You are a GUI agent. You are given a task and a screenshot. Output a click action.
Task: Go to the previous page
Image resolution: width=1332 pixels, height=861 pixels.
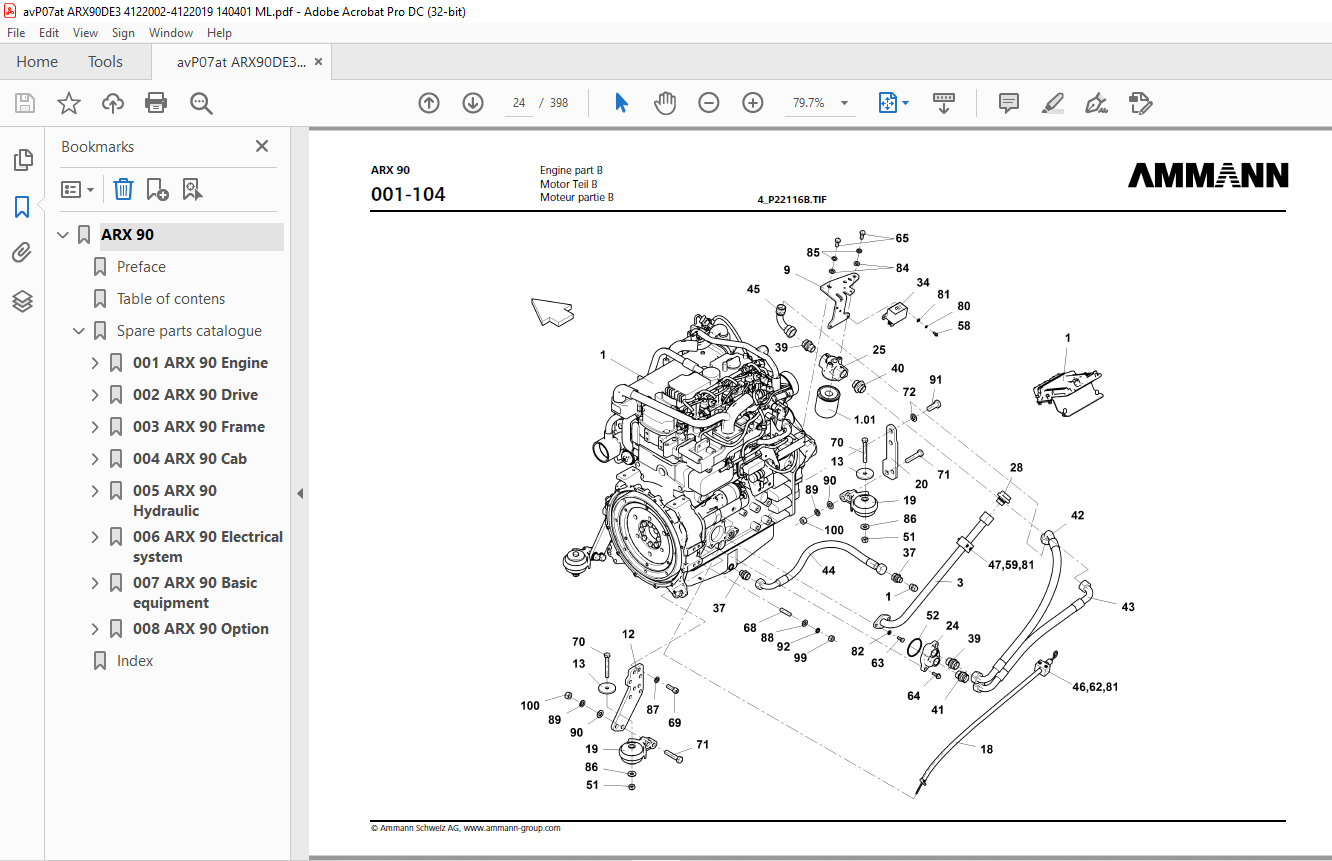pos(429,103)
